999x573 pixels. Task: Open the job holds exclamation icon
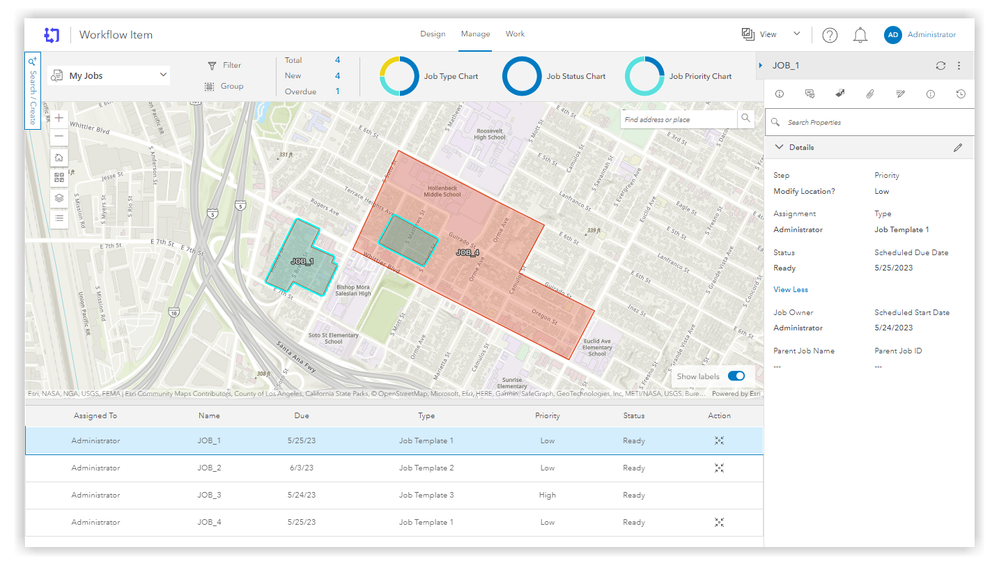point(930,94)
